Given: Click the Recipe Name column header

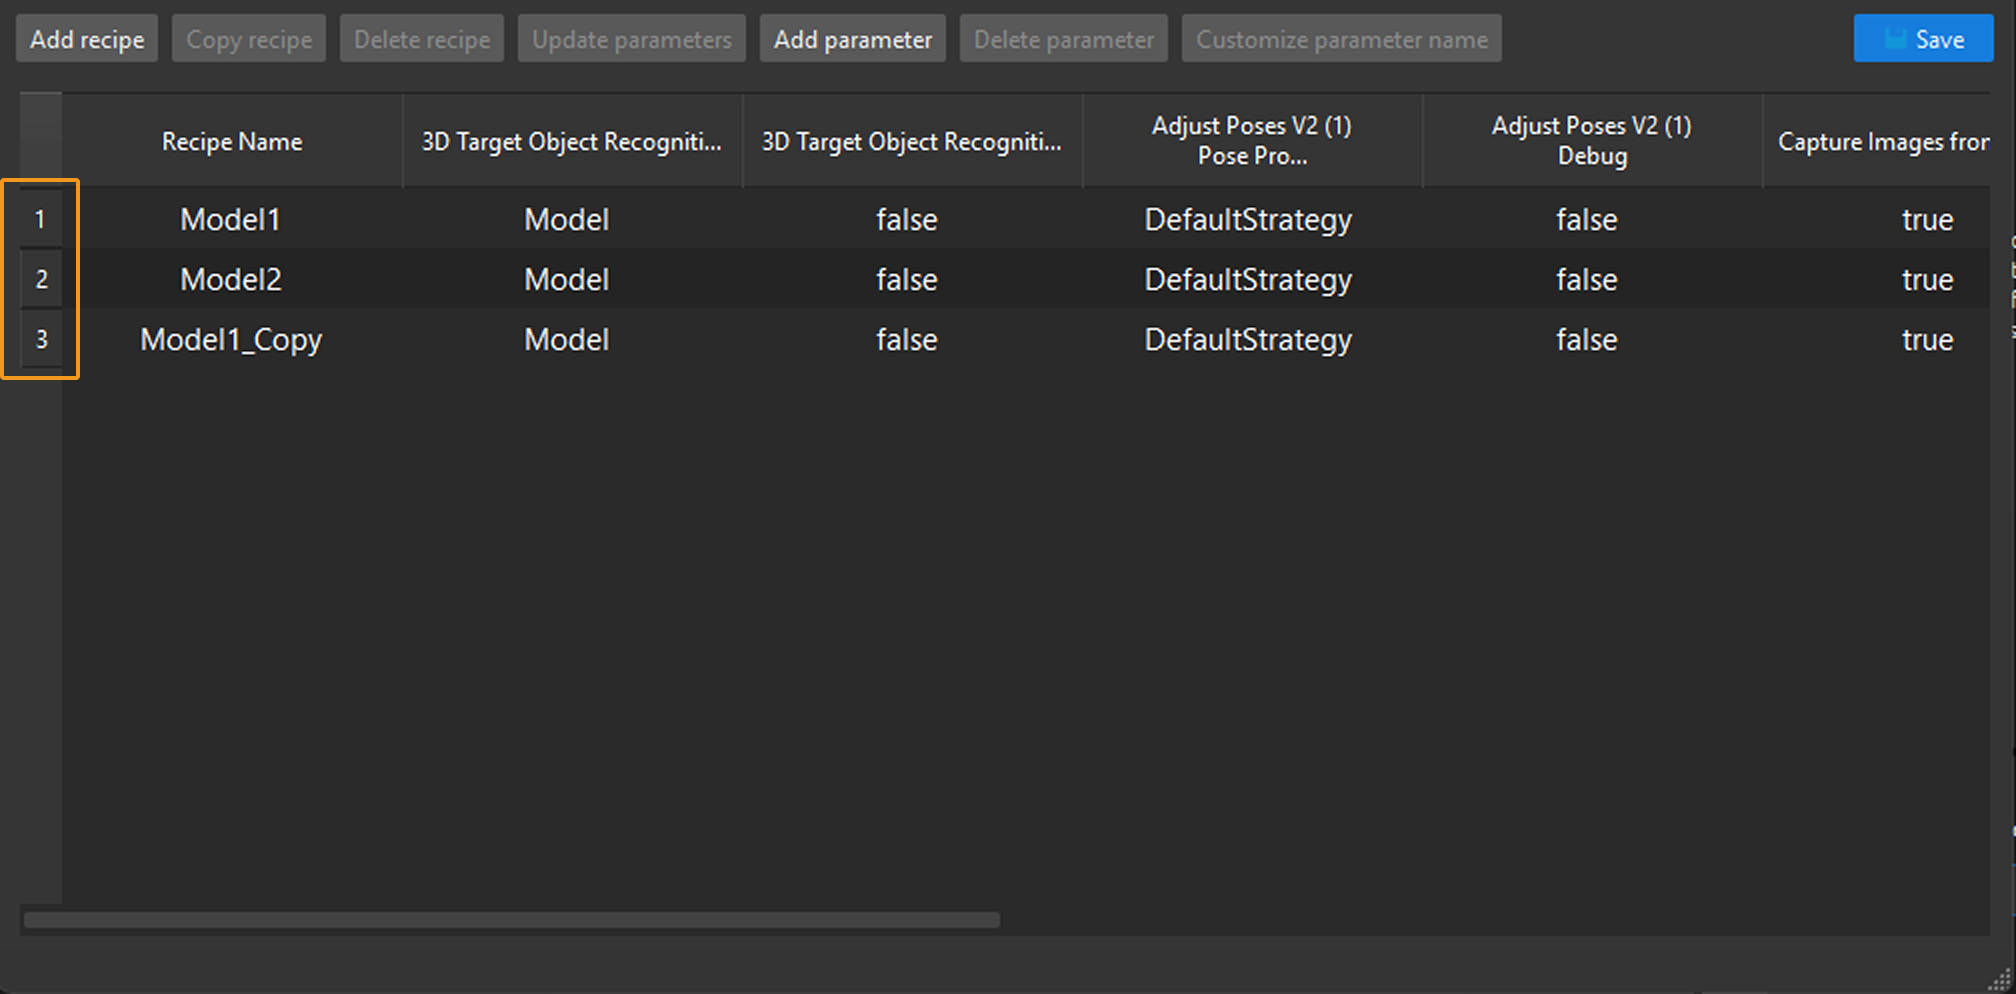Looking at the screenshot, I should 232,142.
